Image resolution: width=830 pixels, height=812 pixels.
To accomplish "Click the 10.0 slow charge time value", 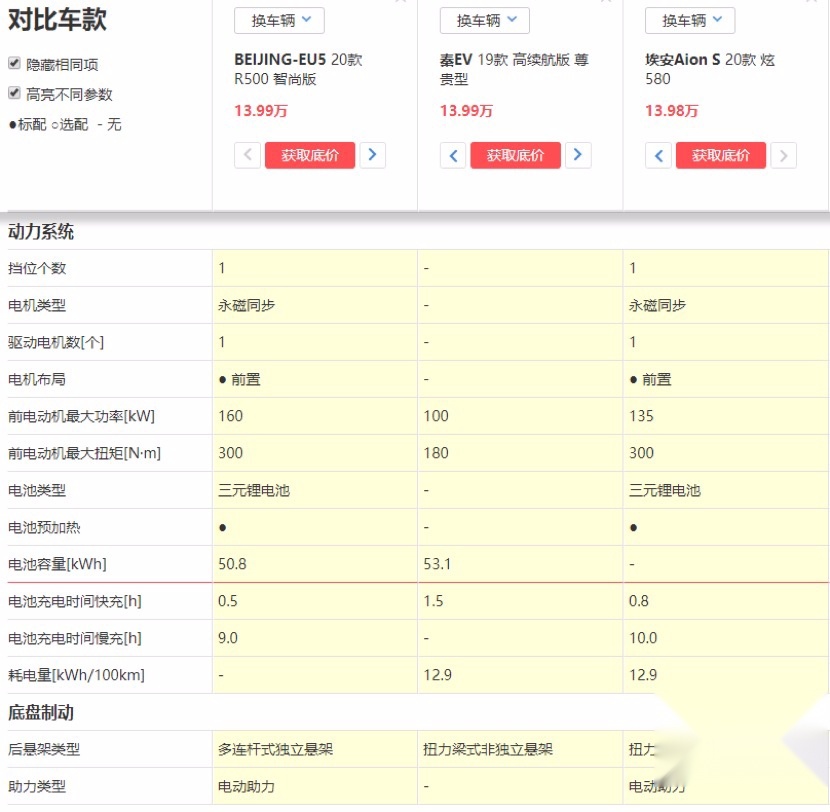I will 643,638.
